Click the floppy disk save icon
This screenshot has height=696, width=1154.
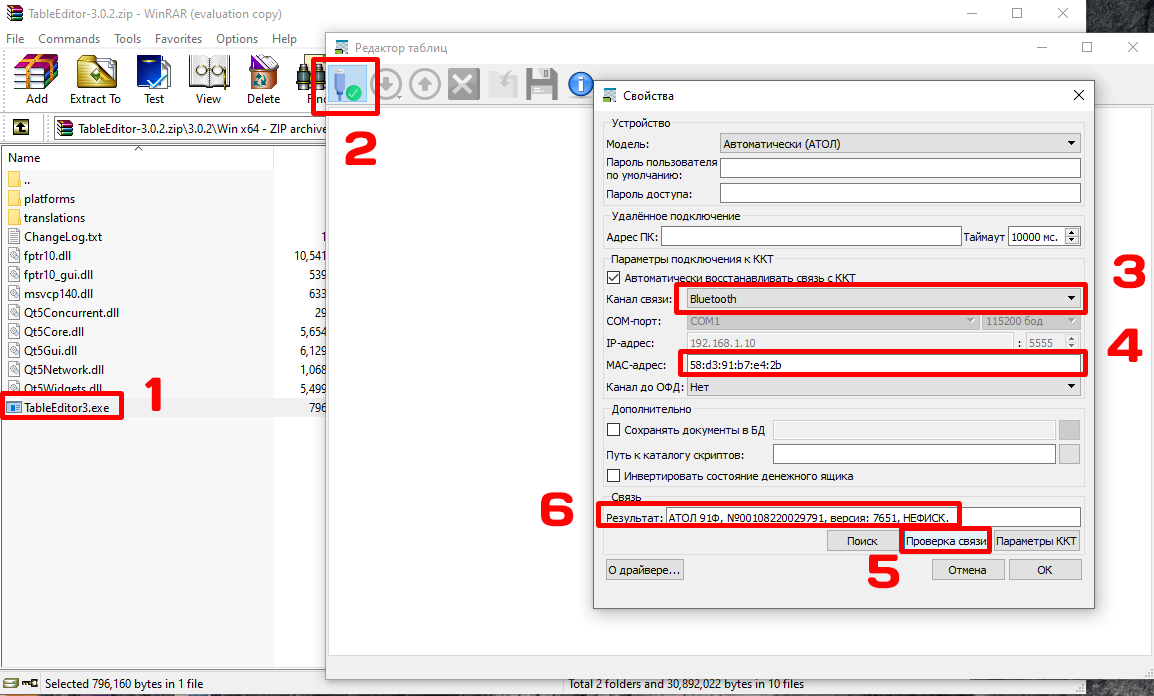[x=541, y=85]
